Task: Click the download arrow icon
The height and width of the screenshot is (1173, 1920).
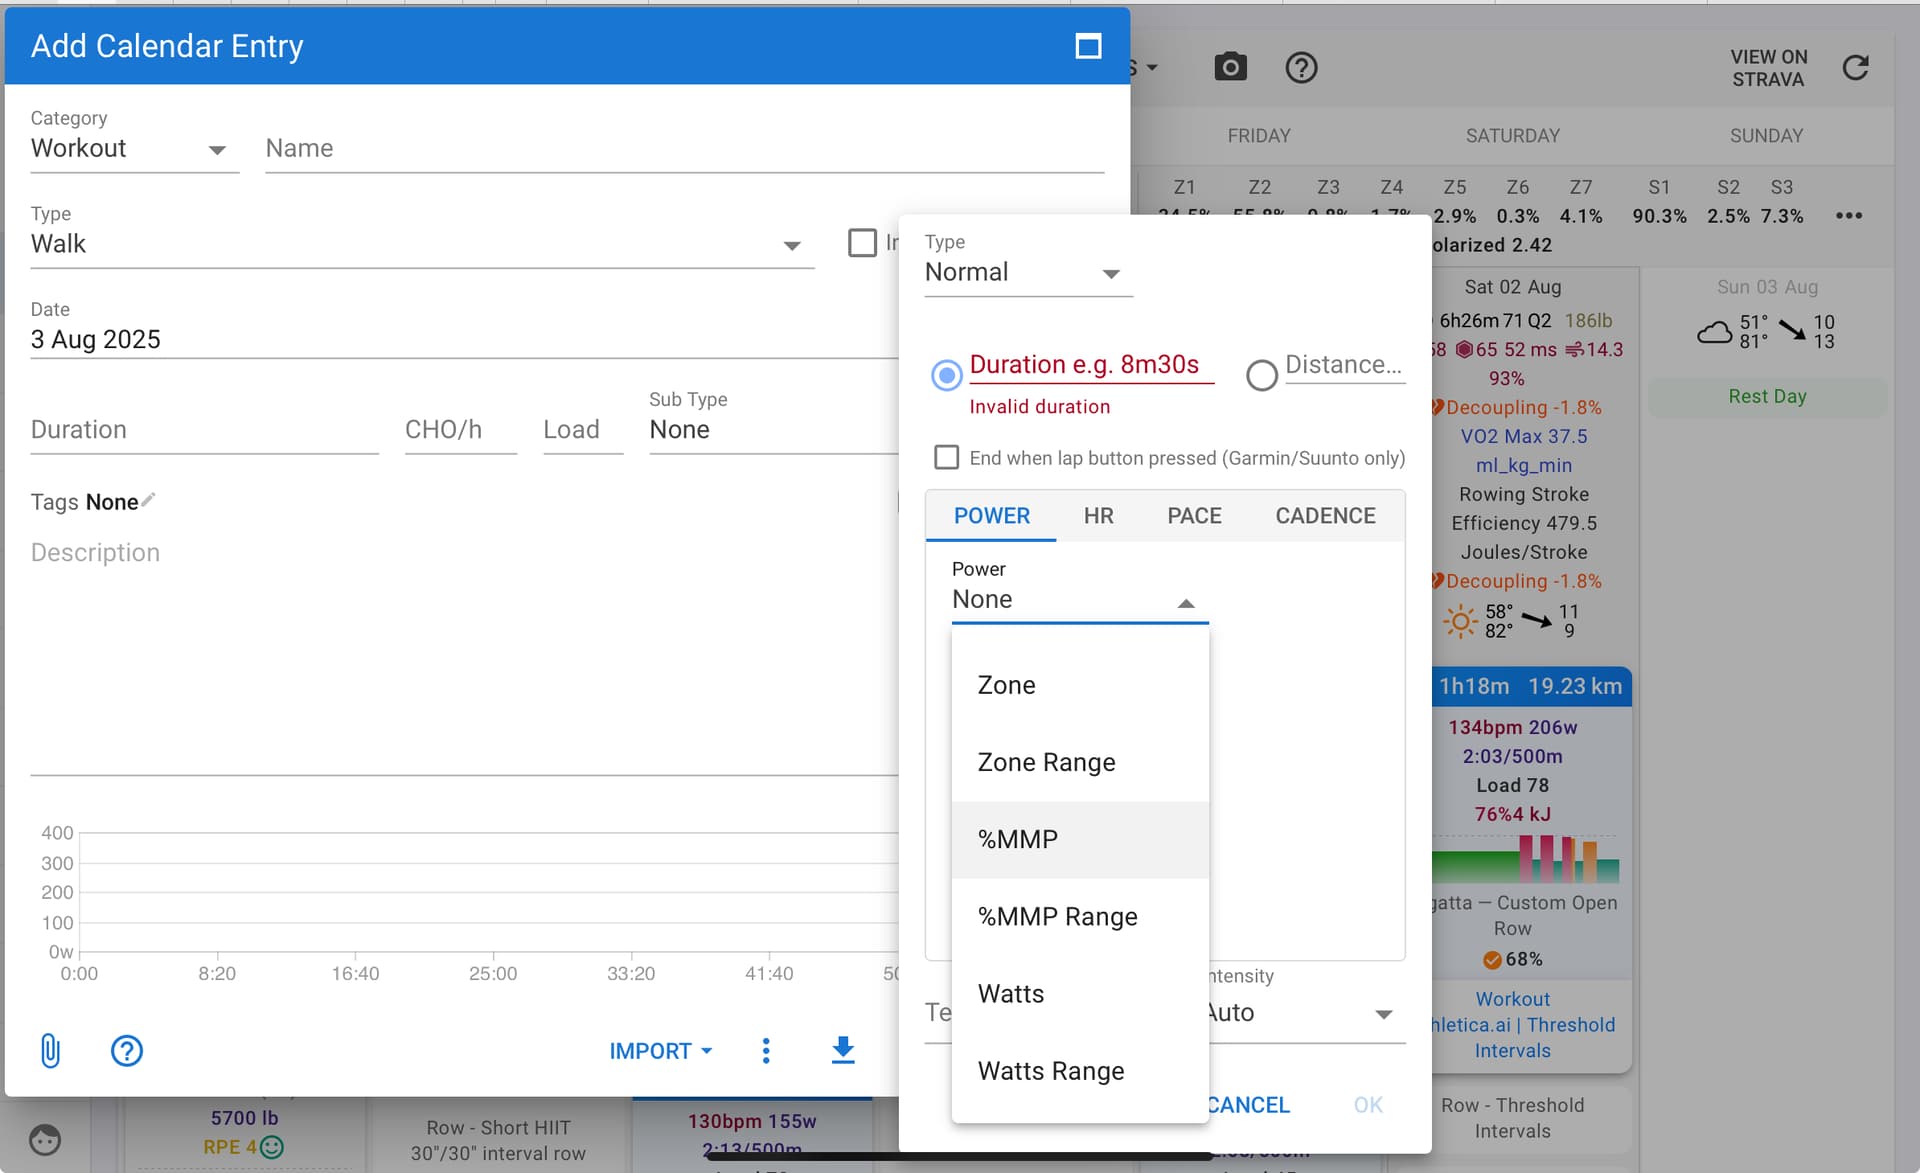Action: 843,1050
